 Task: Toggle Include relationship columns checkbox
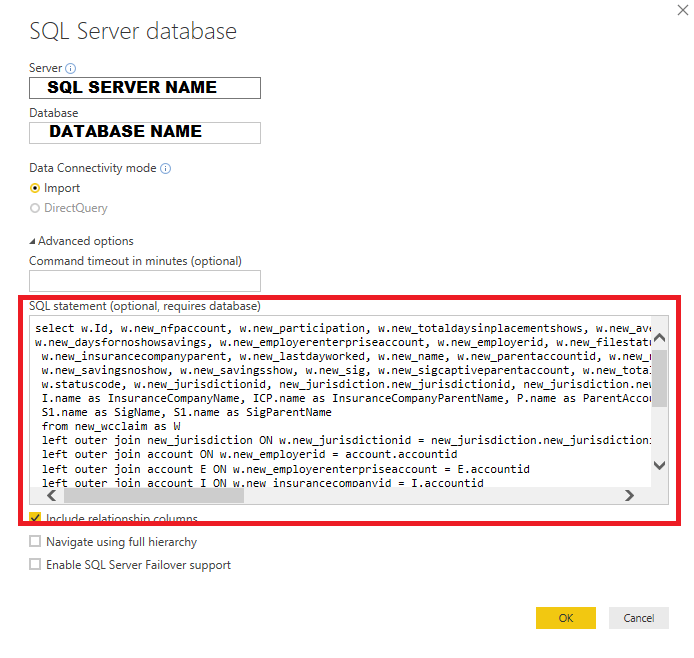pos(35,518)
